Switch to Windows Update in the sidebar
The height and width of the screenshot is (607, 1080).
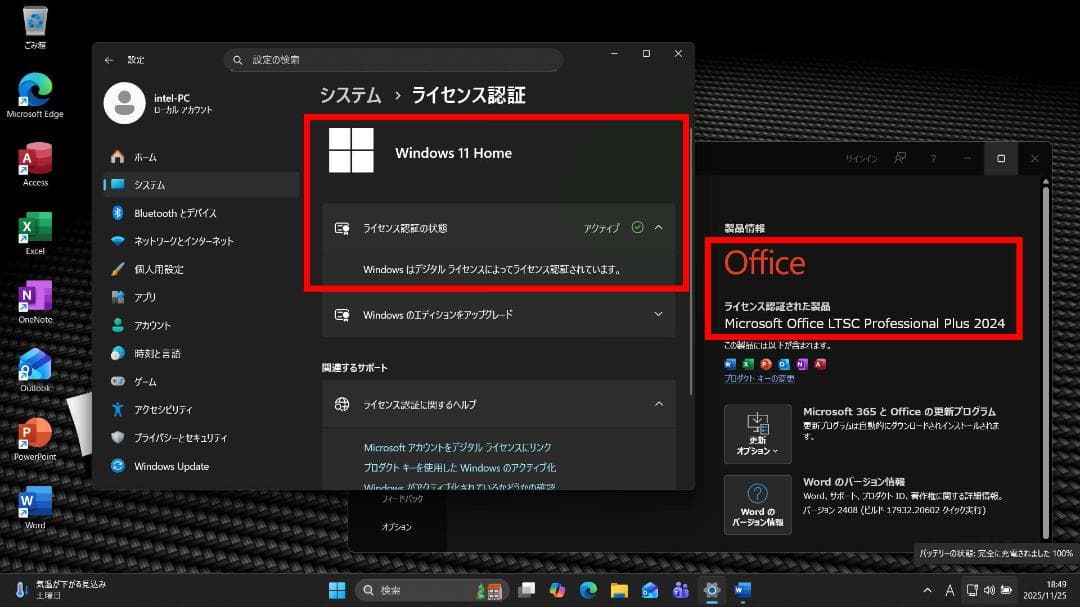[x=170, y=466]
